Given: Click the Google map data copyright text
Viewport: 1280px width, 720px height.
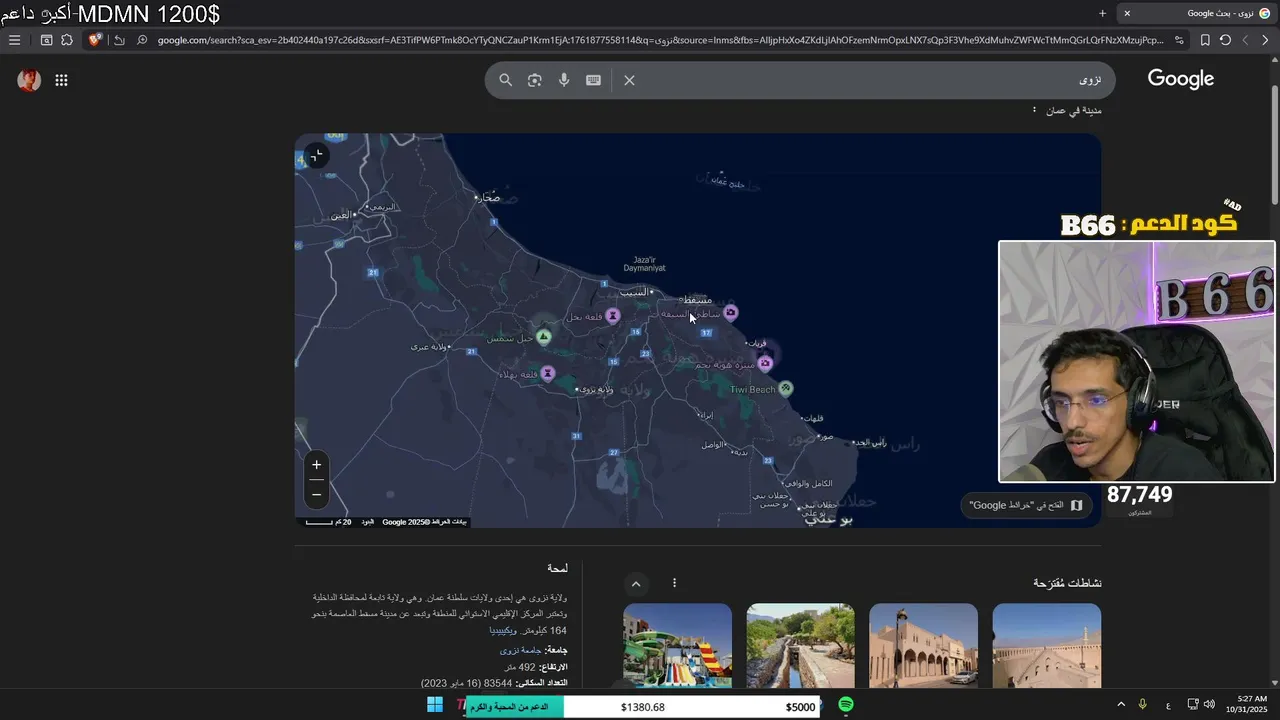Looking at the screenshot, I should coord(425,522).
